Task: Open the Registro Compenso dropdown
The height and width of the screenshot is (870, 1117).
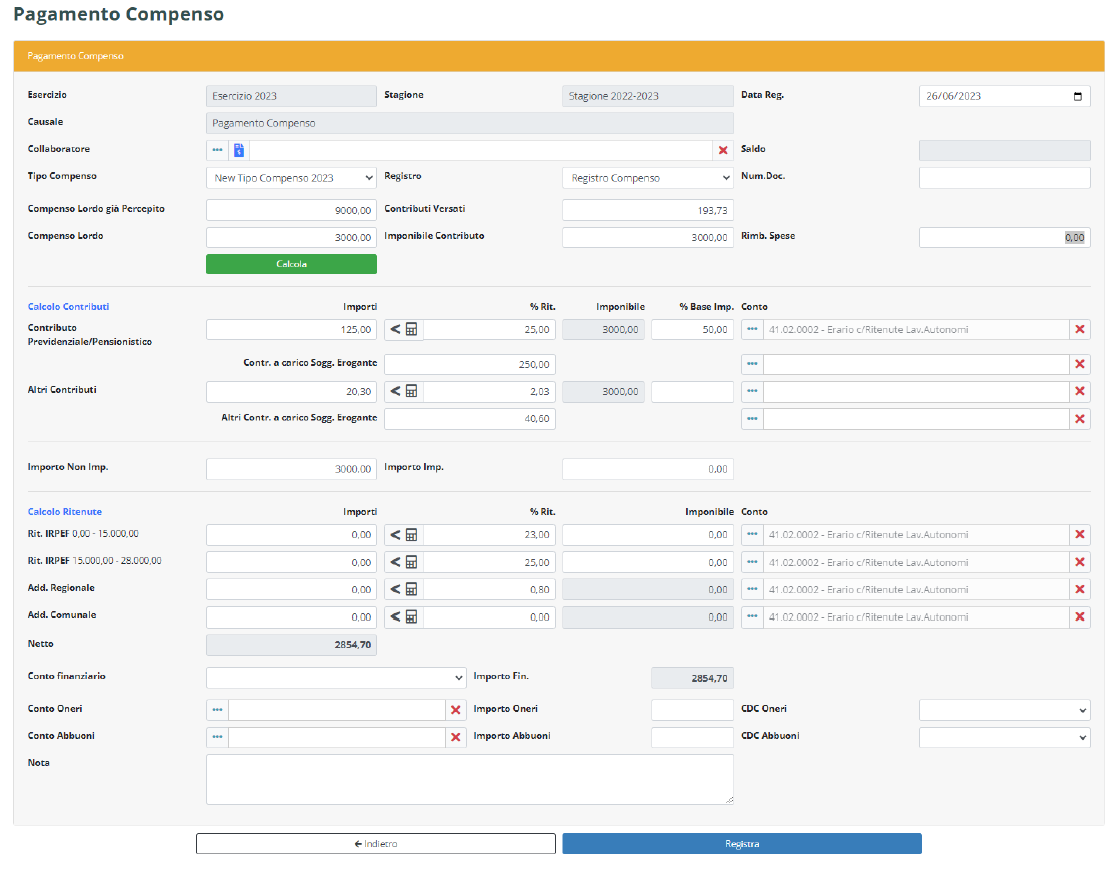Action: pyautogui.click(x=647, y=178)
